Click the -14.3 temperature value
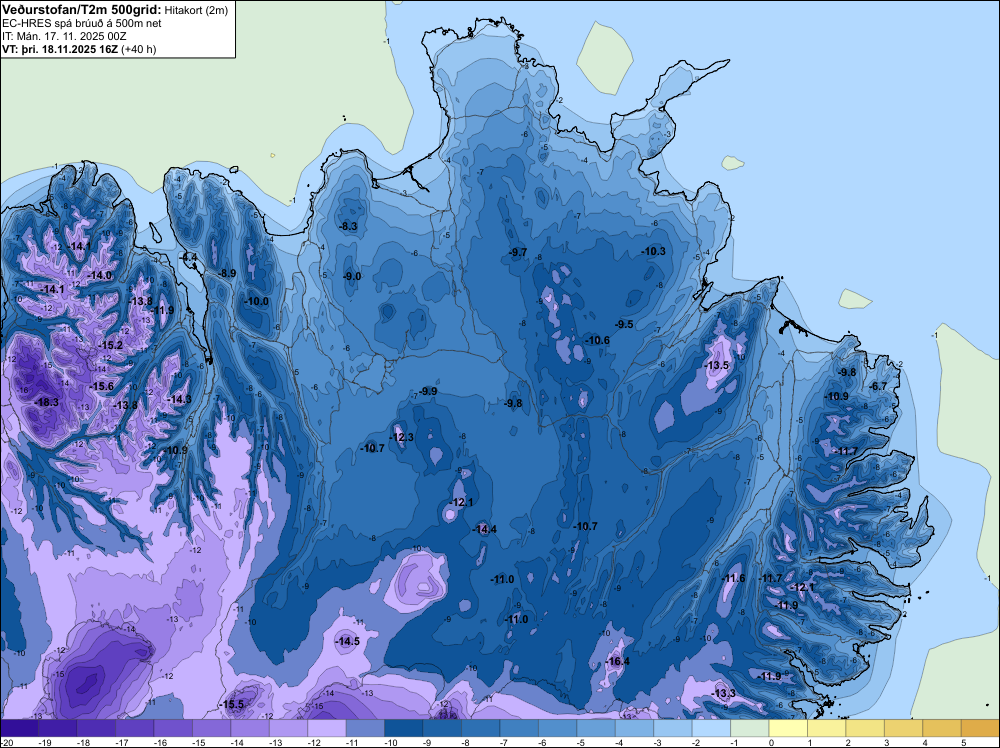The width and height of the screenshot is (1000, 748). point(179,399)
